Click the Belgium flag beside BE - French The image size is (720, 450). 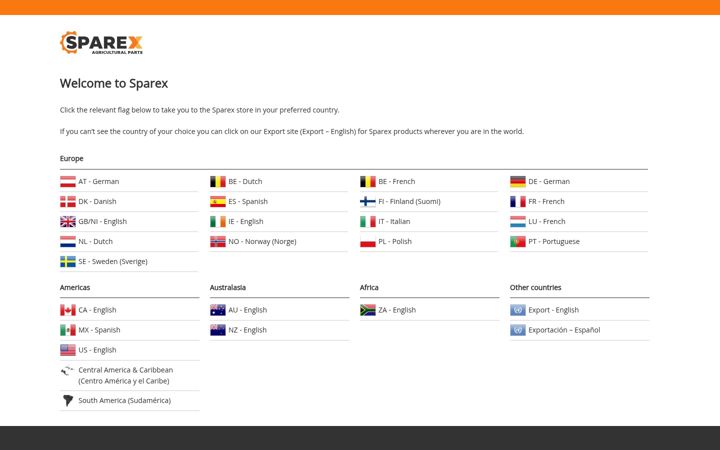point(368,182)
